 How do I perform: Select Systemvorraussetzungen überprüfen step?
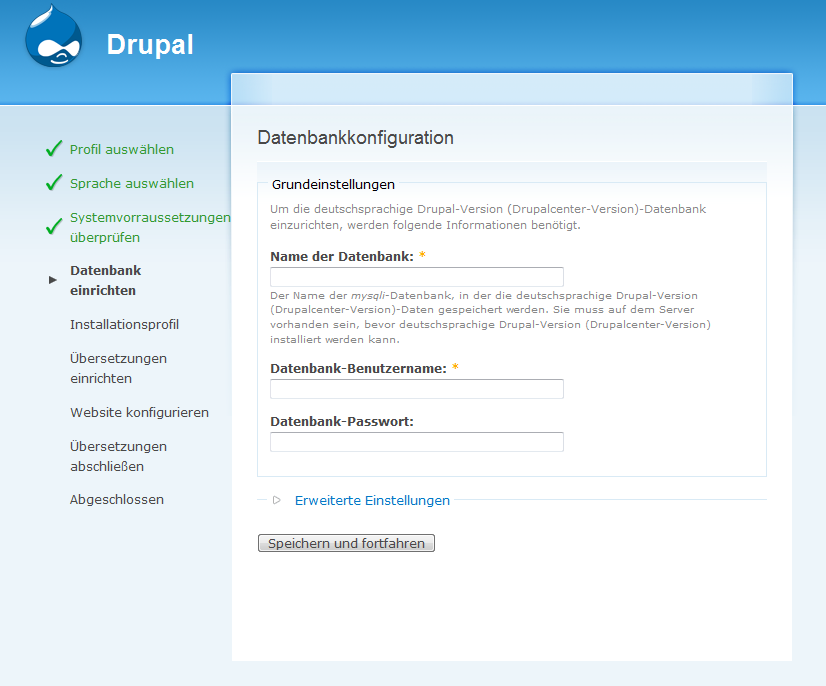click(148, 227)
